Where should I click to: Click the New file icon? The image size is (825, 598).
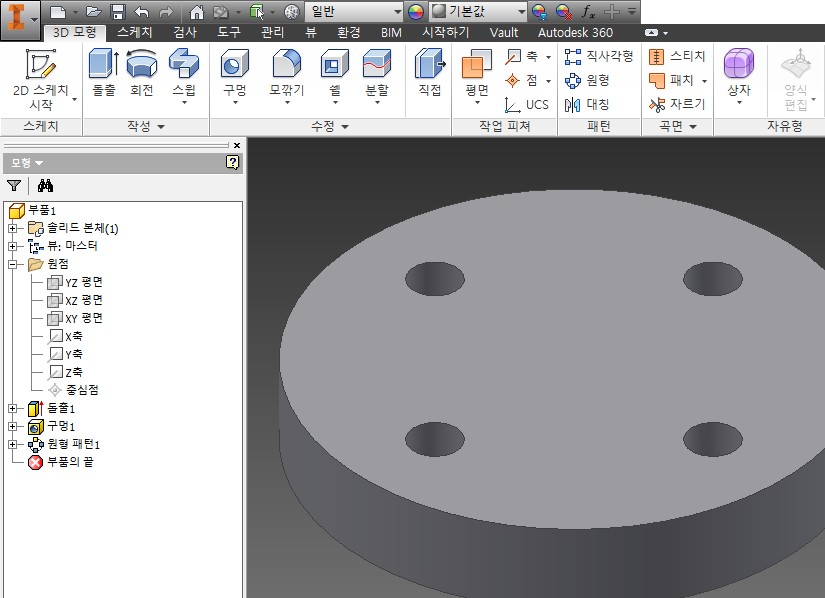[58, 12]
